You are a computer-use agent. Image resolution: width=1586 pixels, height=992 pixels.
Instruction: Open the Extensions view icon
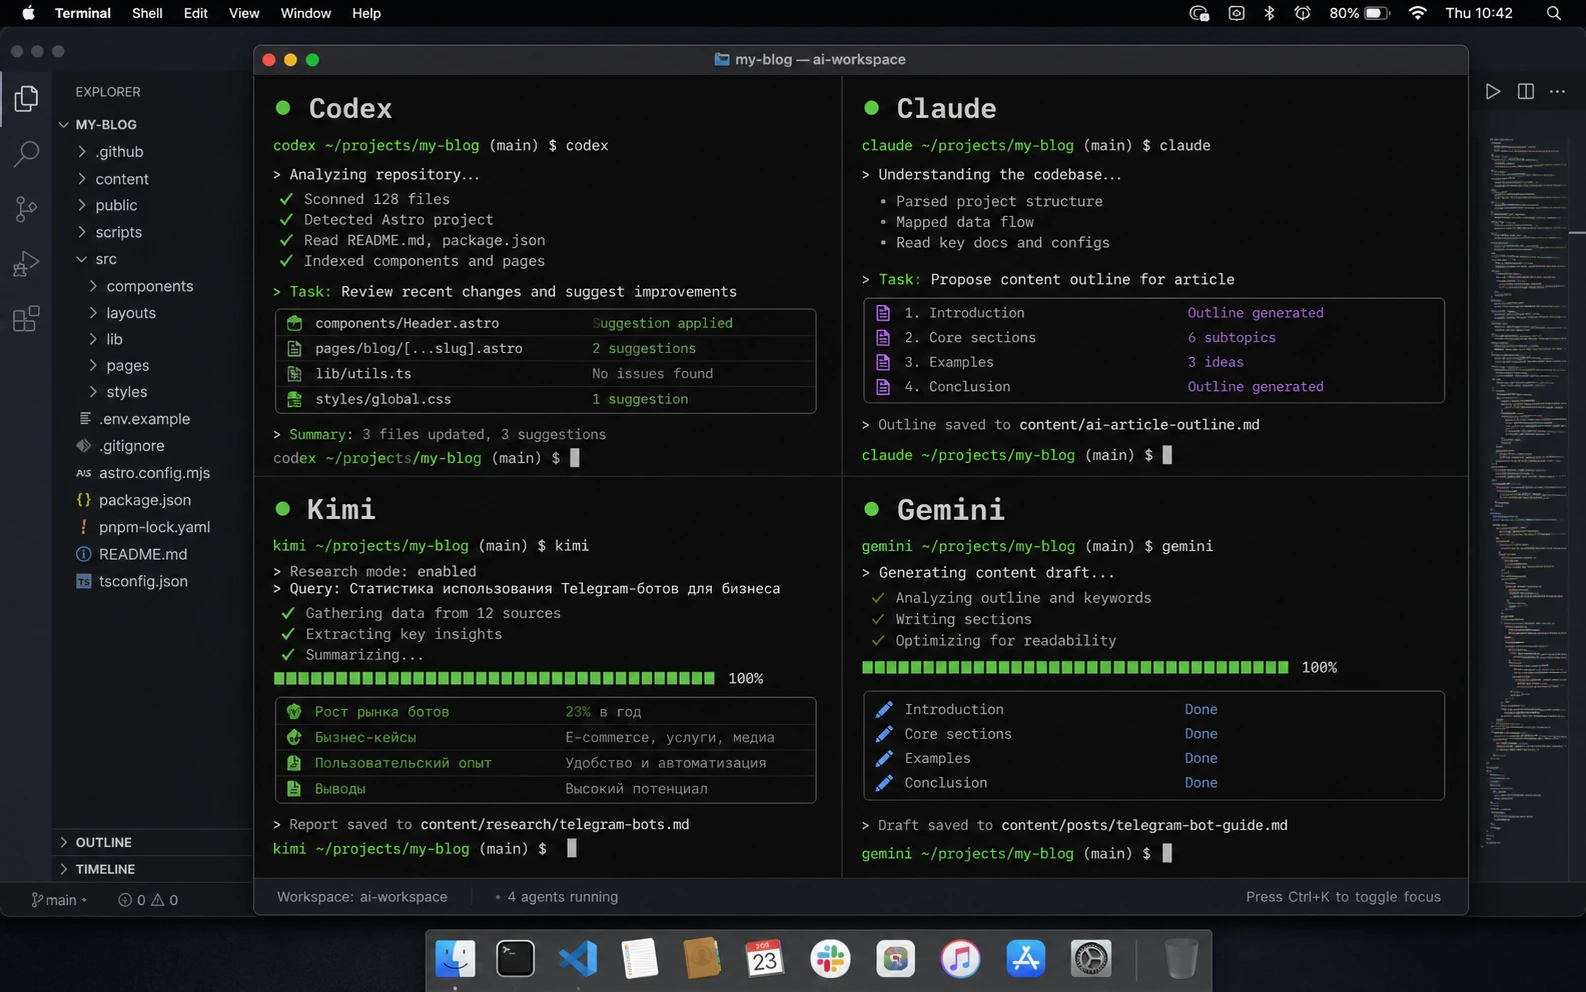(x=27, y=319)
